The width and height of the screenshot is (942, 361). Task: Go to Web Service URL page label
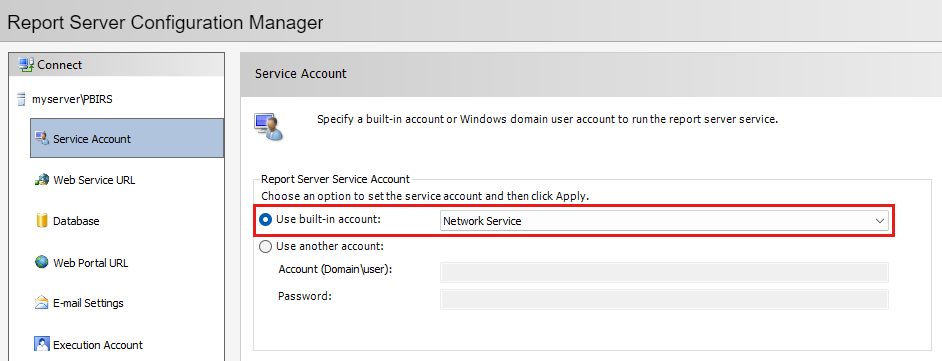coord(94,180)
